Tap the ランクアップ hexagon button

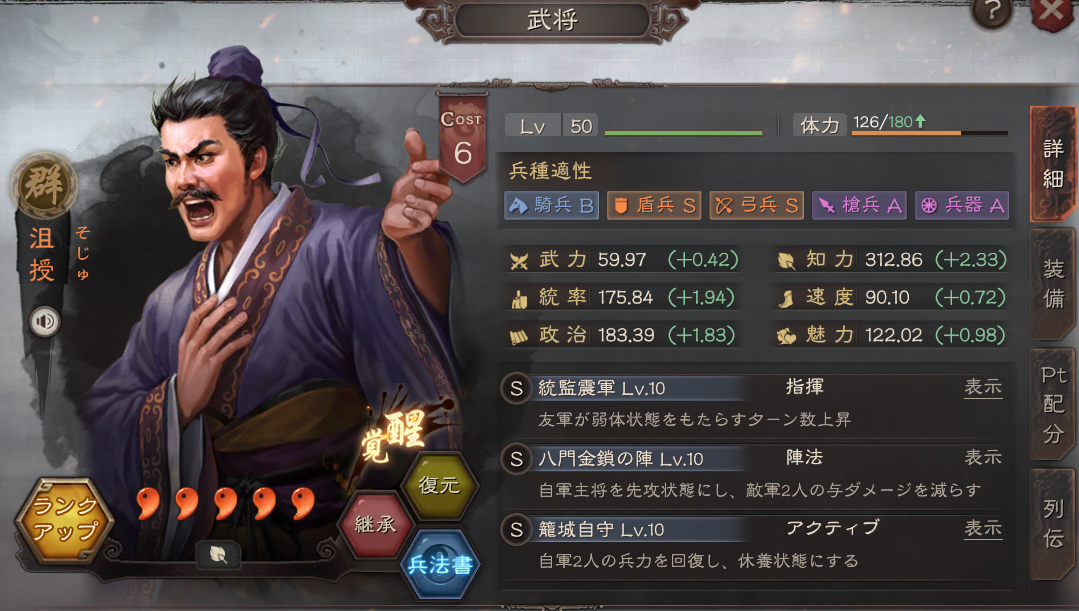pos(65,519)
